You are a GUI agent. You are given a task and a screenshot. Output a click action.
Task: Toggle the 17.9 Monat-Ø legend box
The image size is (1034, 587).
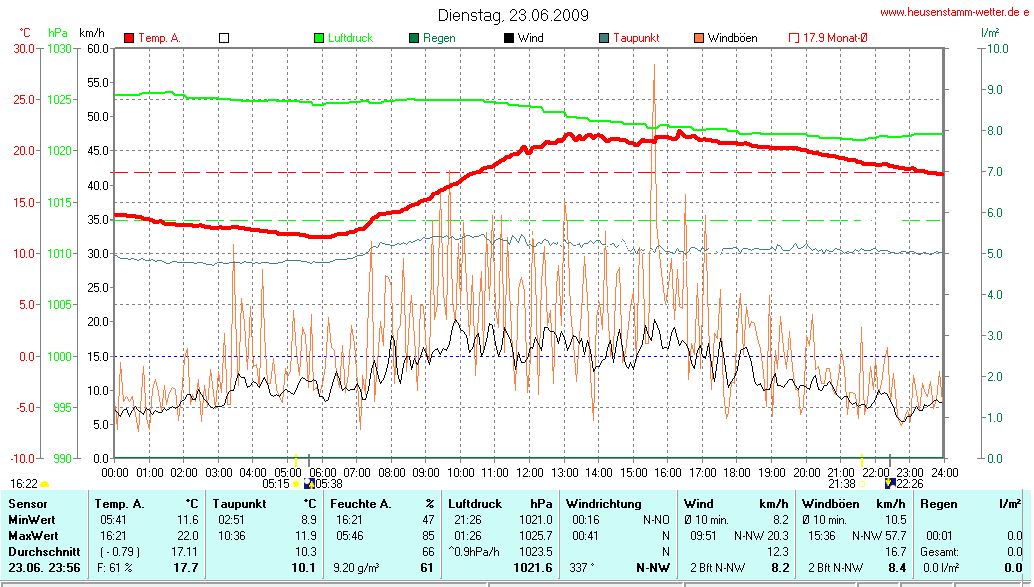pyautogui.click(x=795, y=38)
